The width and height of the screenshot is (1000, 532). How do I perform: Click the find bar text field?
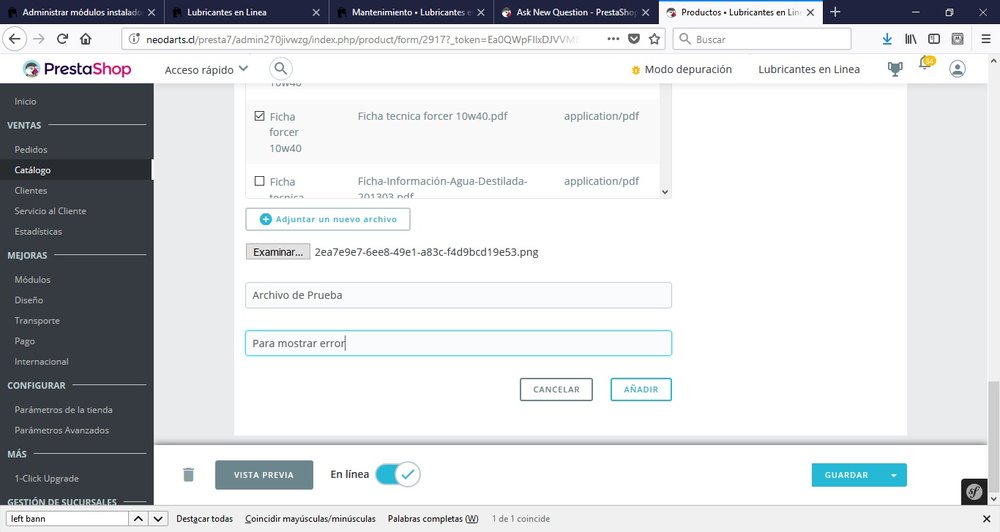click(x=67, y=519)
